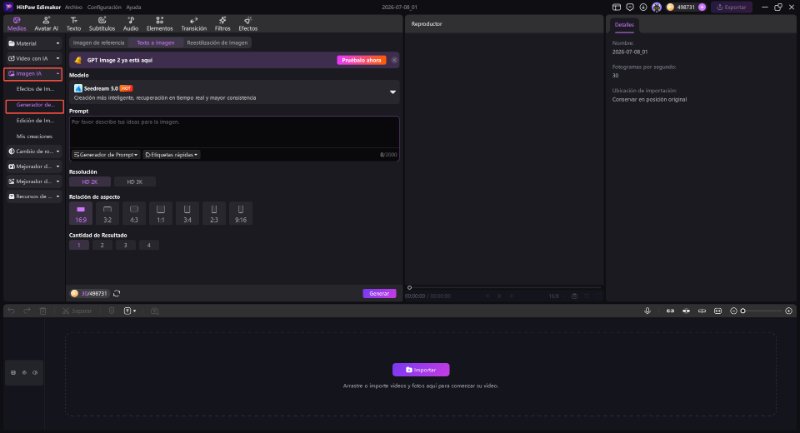Set result quantity to 4
Image resolution: width=800 pixels, height=433 pixels.
(x=148, y=245)
